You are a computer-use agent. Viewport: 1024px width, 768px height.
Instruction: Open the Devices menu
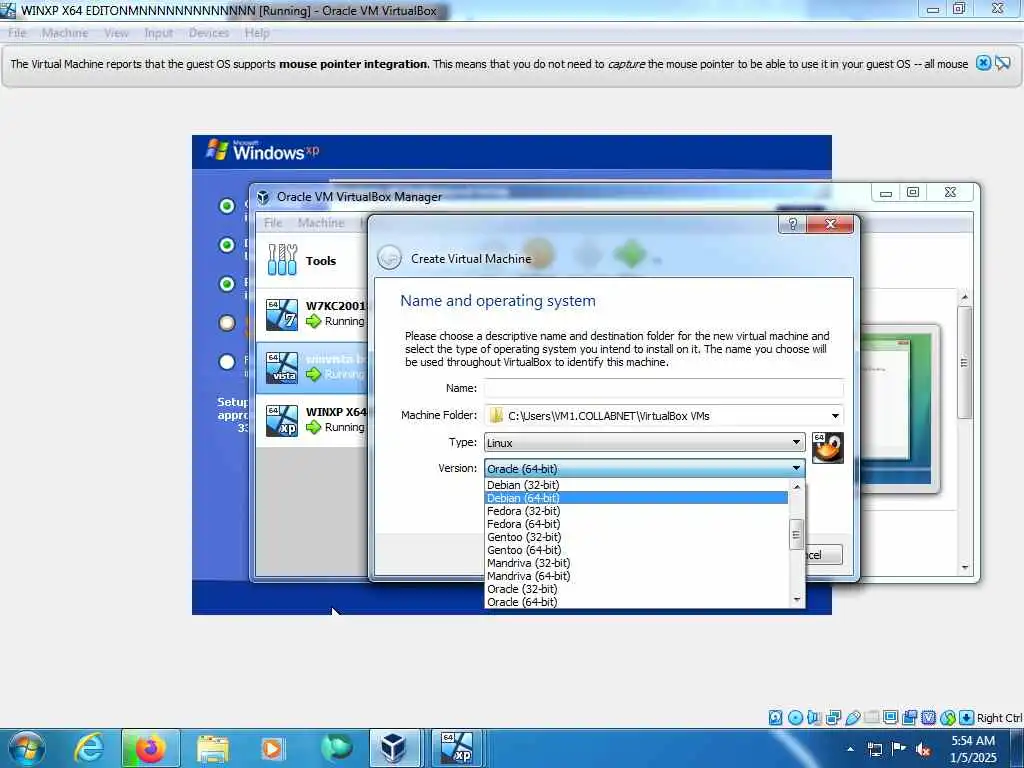(209, 33)
